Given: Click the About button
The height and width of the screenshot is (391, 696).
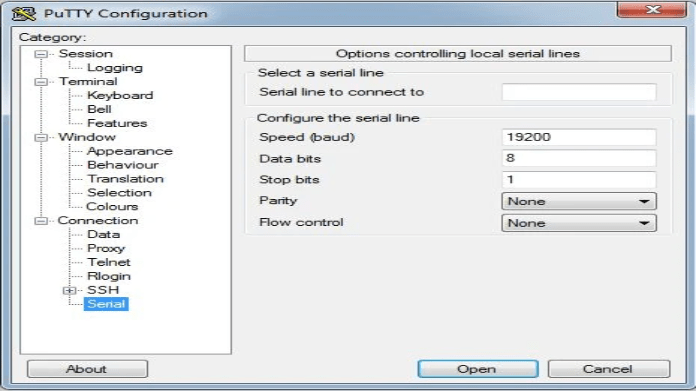Looking at the screenshot, I should pos(87,369).
